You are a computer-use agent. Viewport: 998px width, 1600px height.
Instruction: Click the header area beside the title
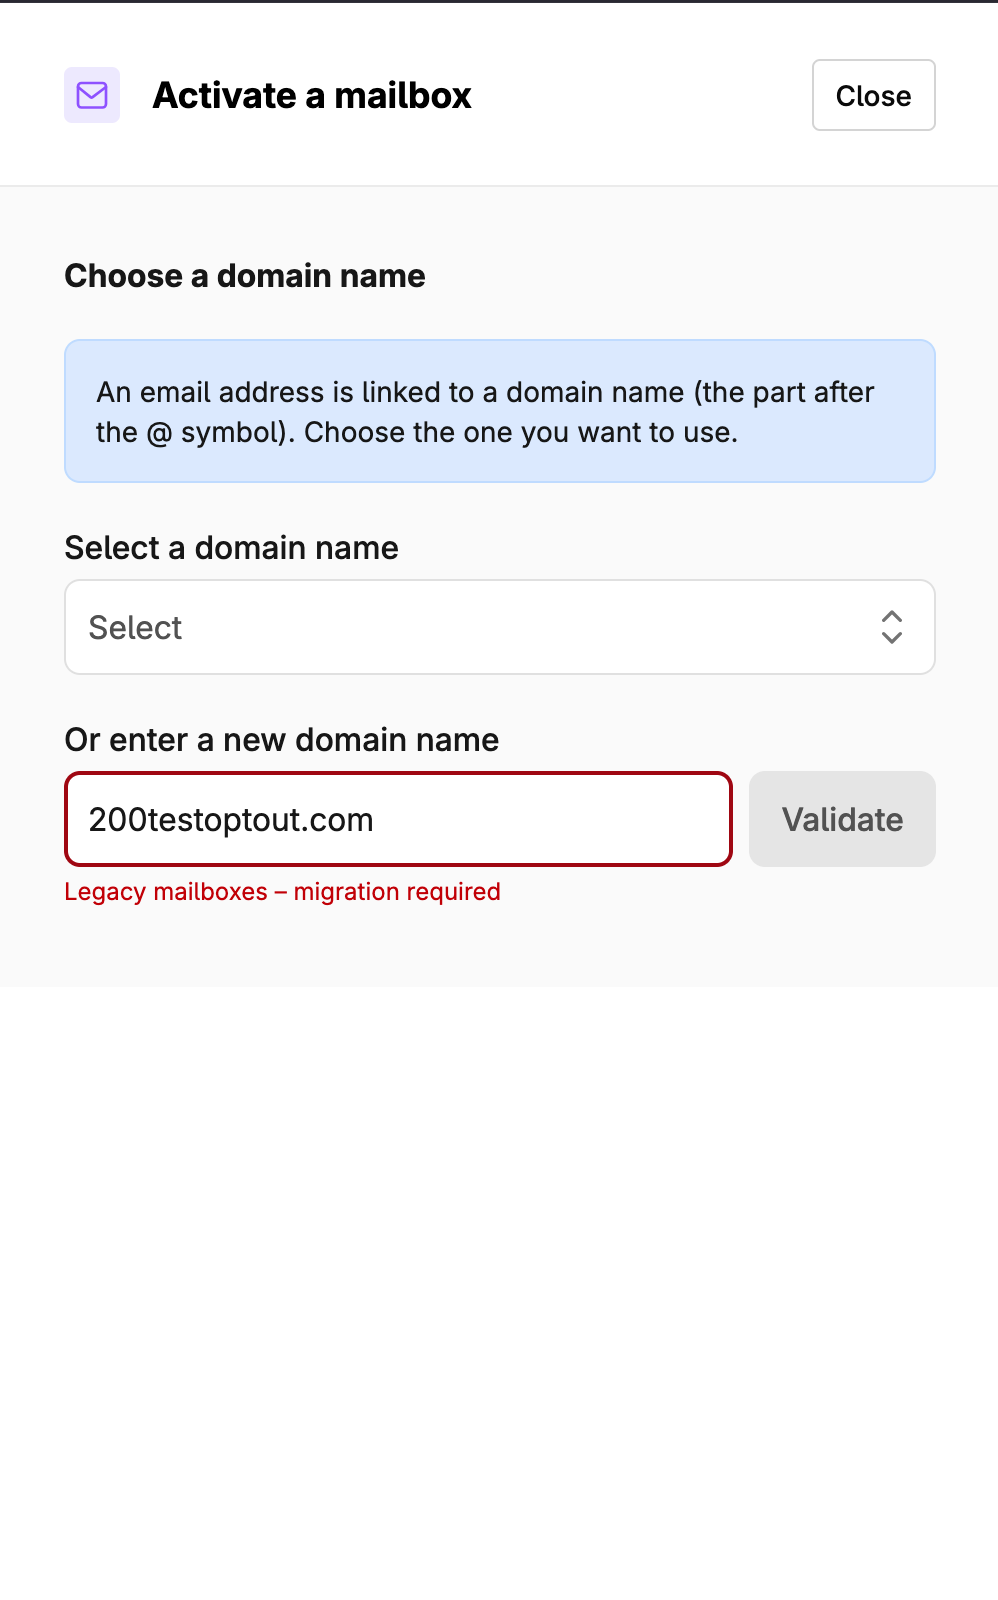640,95
